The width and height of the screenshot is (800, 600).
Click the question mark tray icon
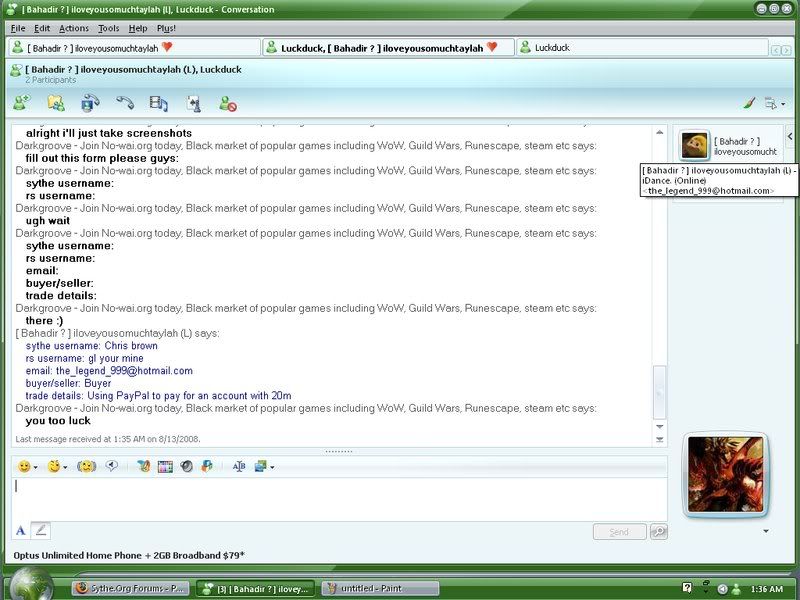(687, 588)
